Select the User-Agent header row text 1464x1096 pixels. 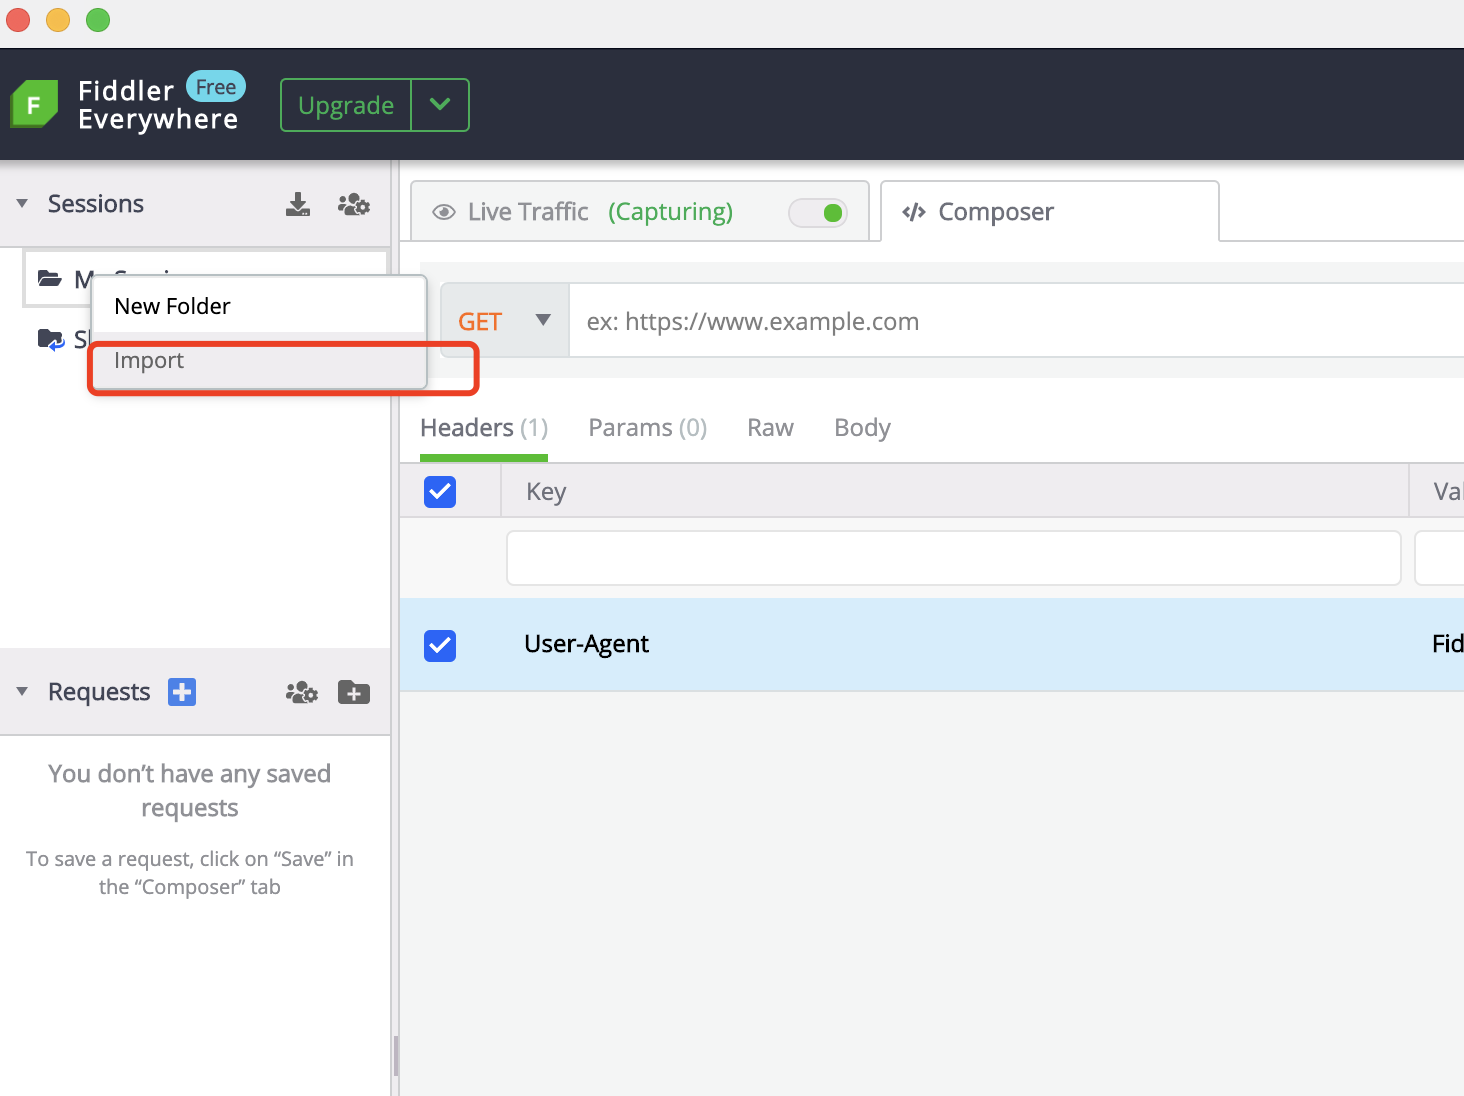[x=587, y=644]
